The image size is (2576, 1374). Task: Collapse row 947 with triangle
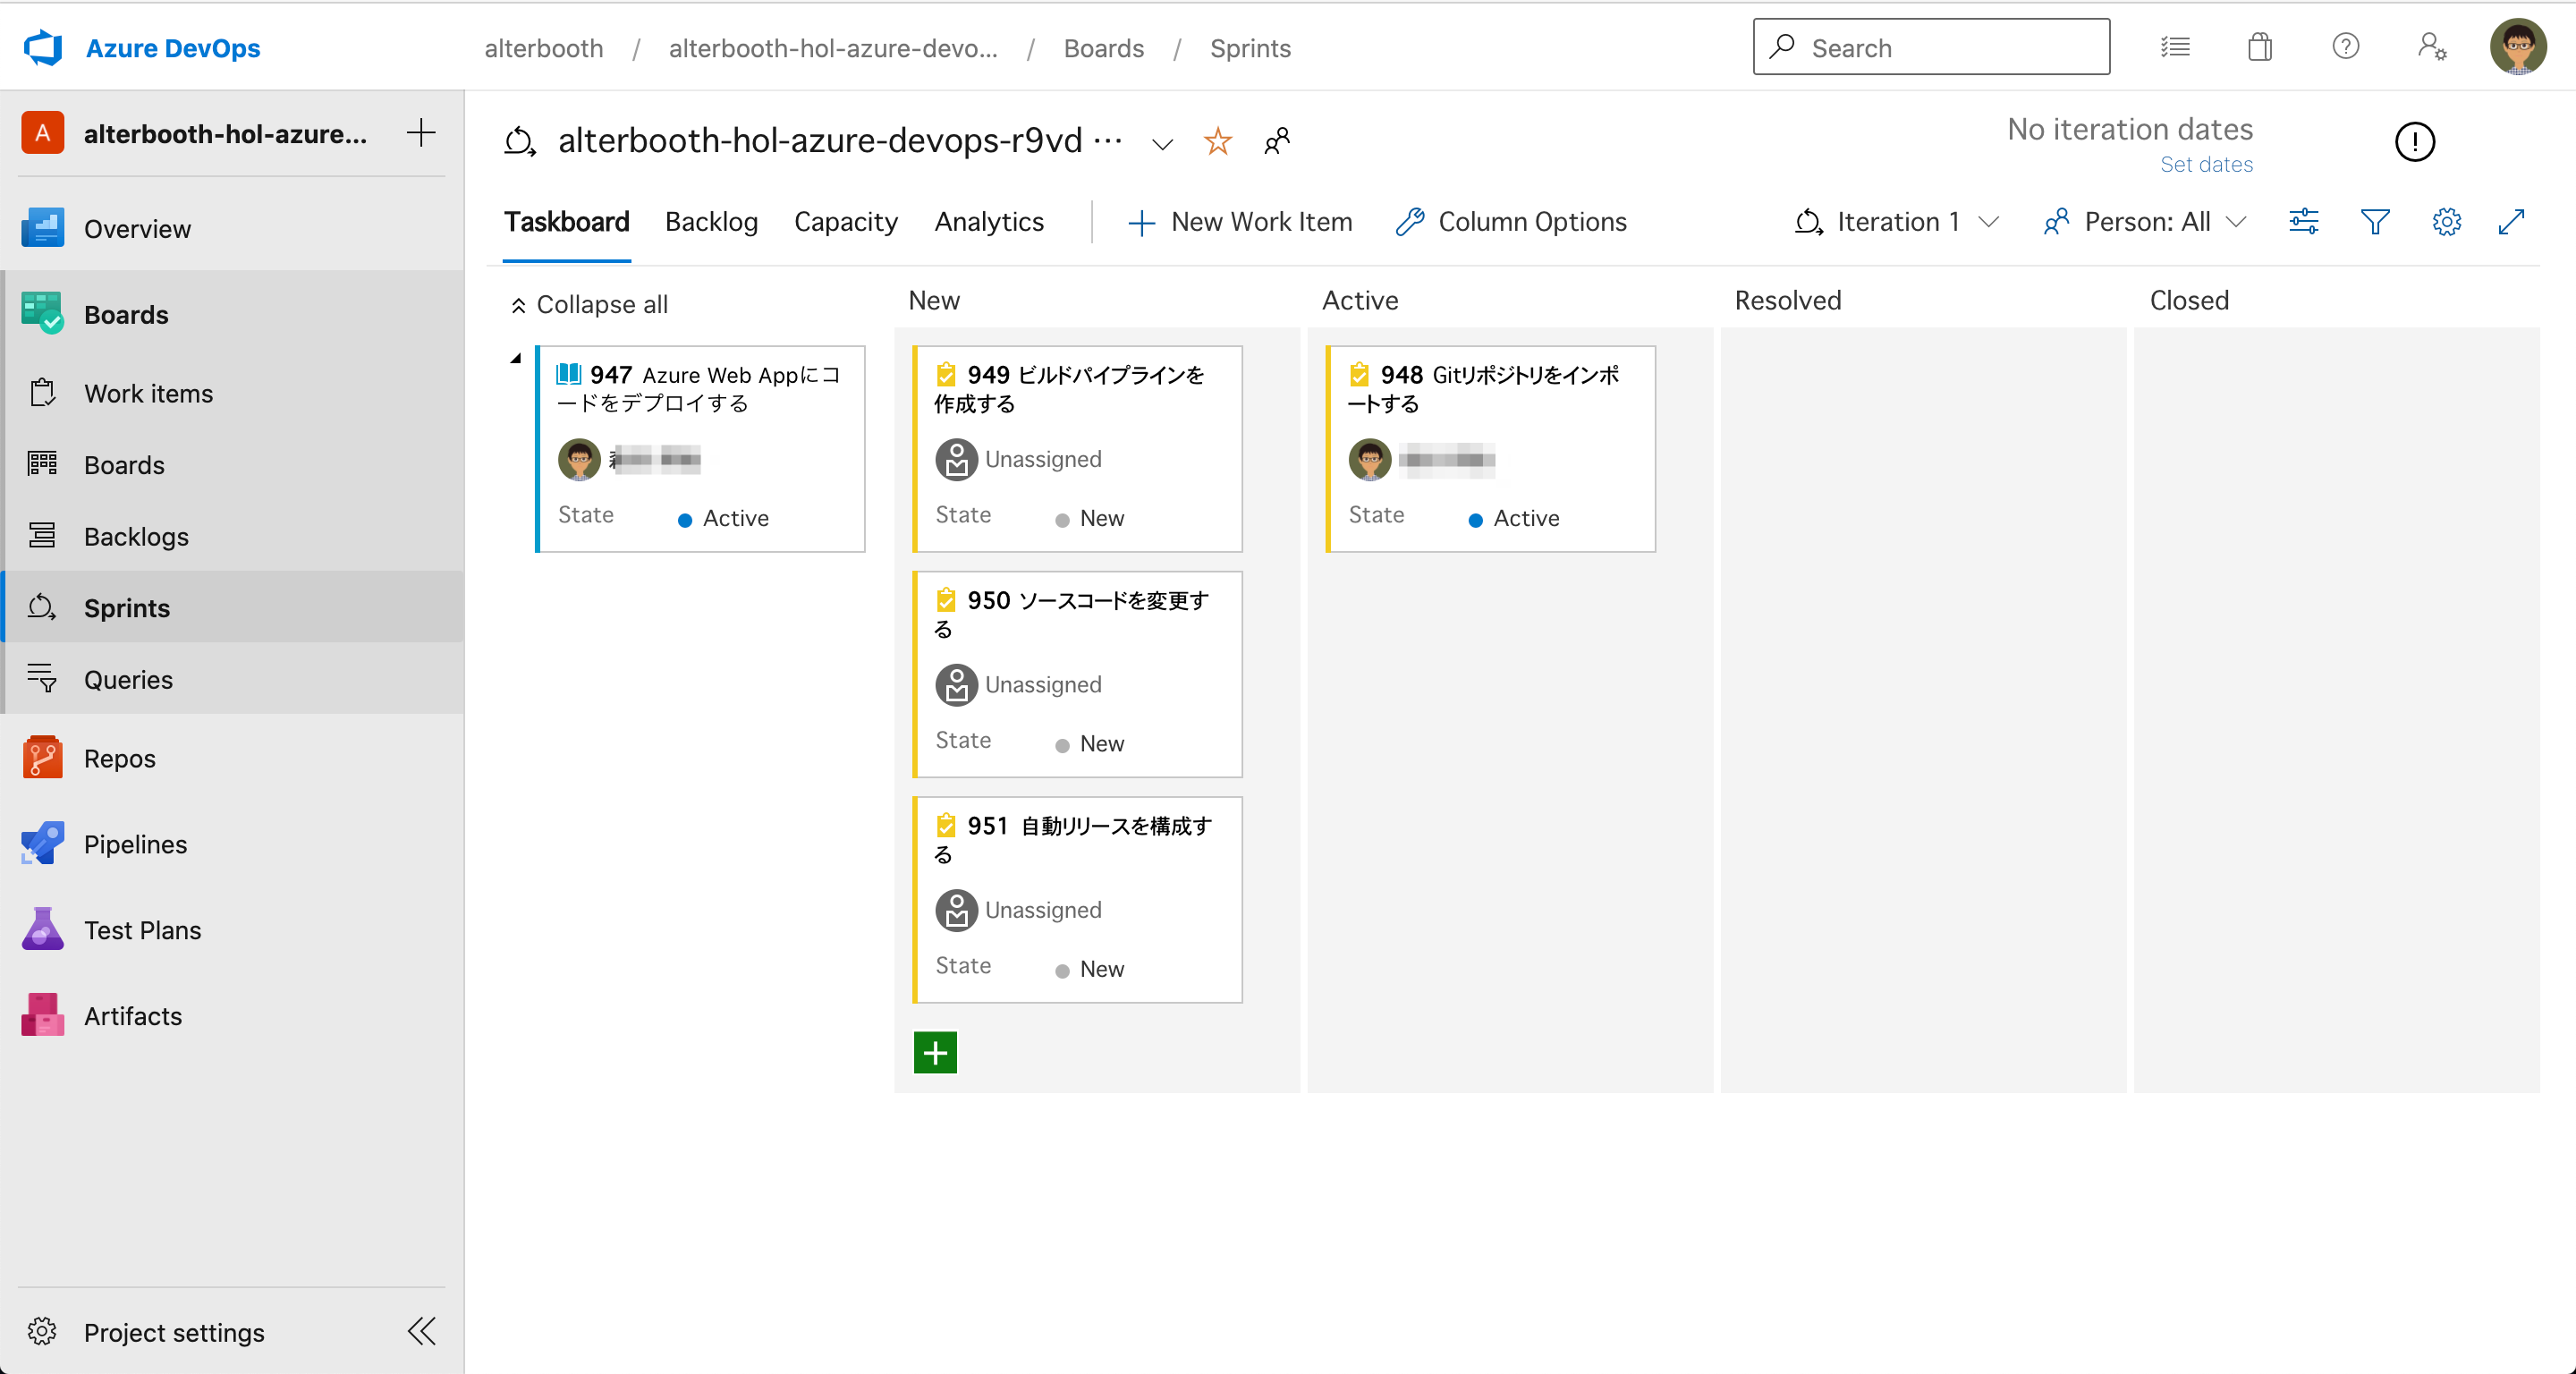(516, 358)
